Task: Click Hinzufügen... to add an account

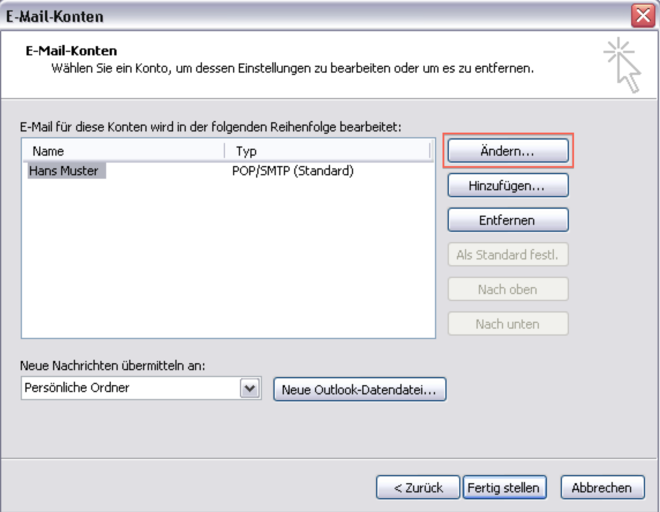Action: click(x=507, y=186)
